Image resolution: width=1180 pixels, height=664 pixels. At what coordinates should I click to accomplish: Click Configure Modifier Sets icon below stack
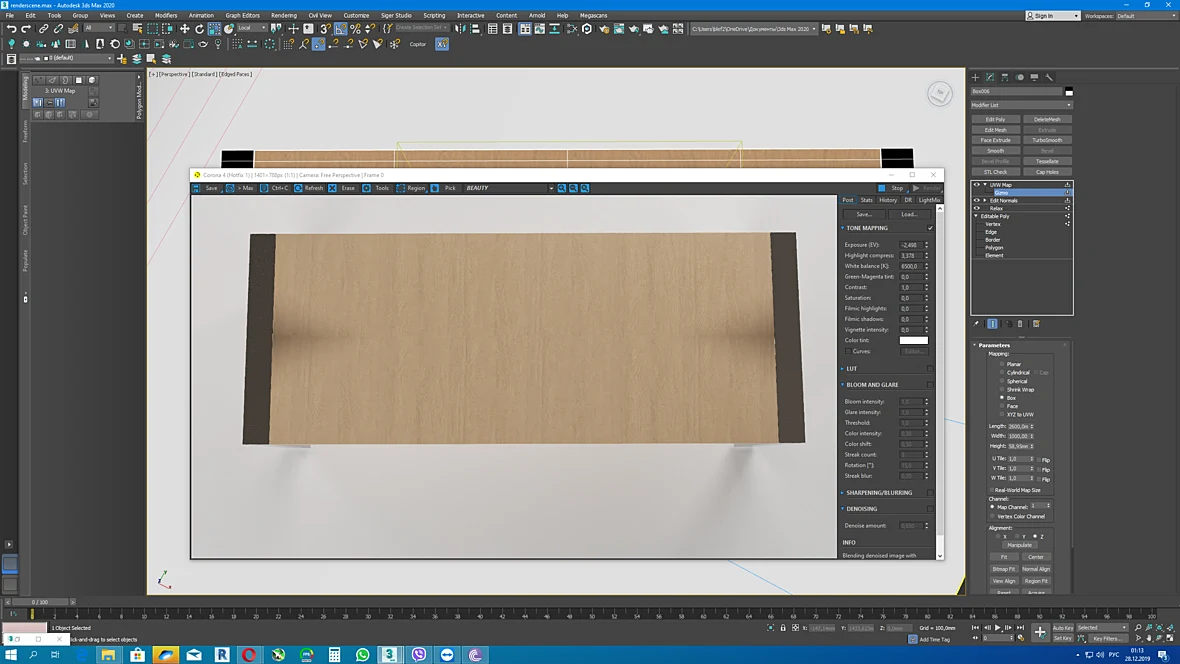[1036, 324]
